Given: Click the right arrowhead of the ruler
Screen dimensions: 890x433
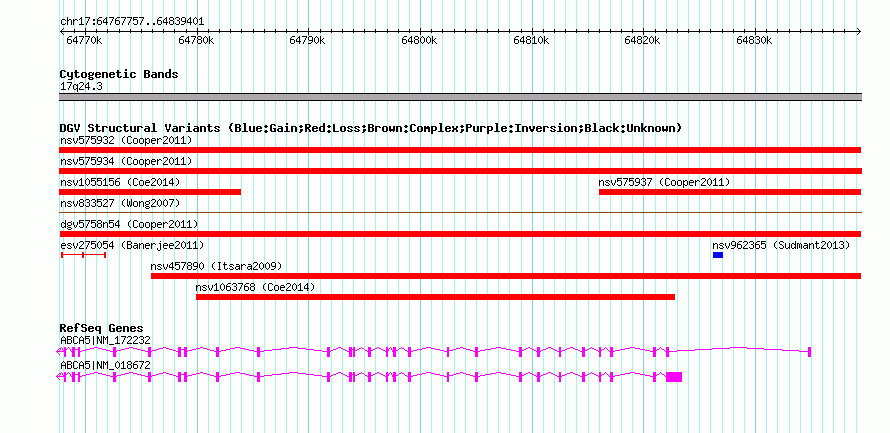Looking at the screenshot, I should (x=858, y=32).
